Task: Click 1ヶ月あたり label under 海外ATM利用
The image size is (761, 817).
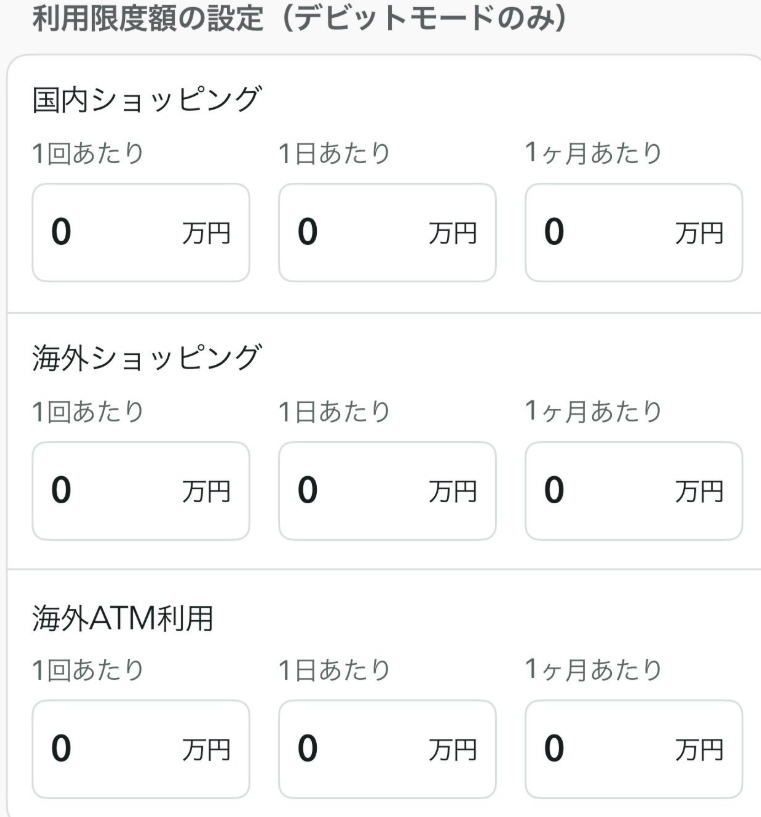Action: tap(593, 669)
